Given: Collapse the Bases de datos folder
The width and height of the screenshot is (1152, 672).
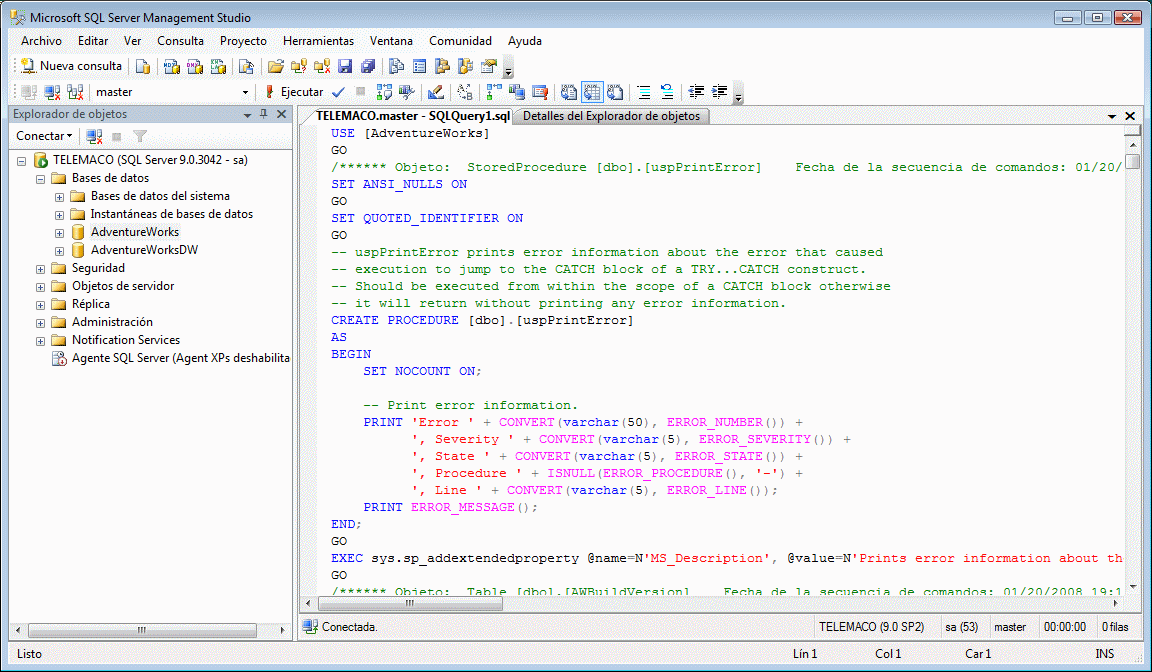Looking at the screenshot, I should tap(40, 178).
